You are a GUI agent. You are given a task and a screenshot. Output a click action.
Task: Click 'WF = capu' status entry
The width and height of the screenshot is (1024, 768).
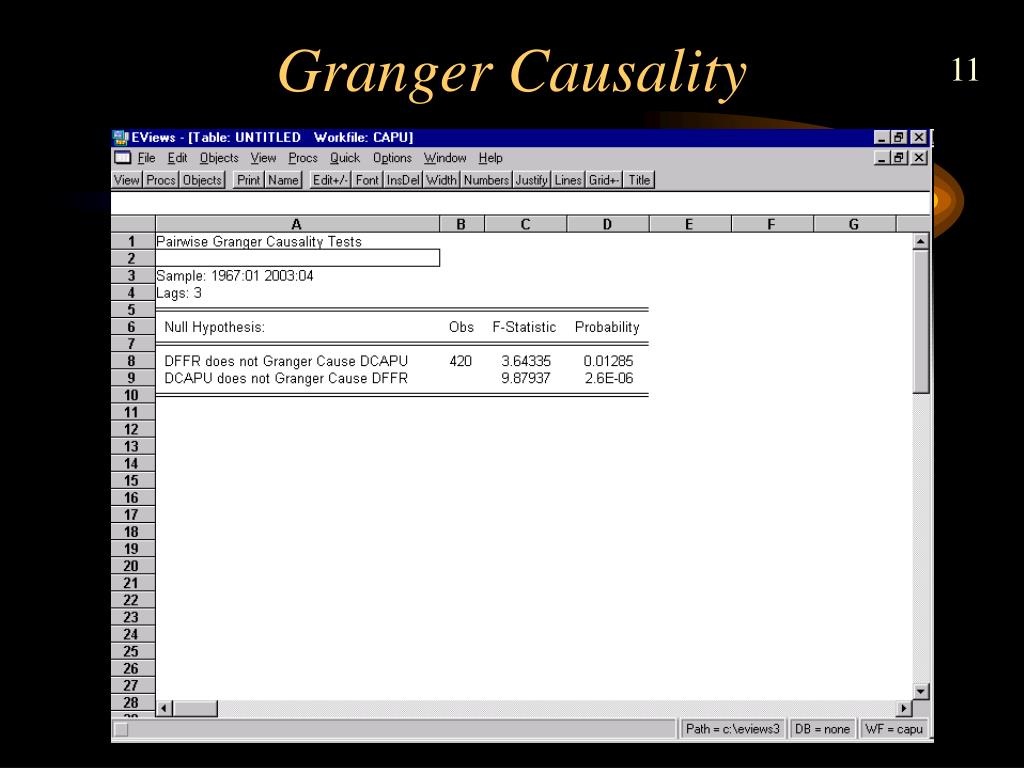point(893,729)
